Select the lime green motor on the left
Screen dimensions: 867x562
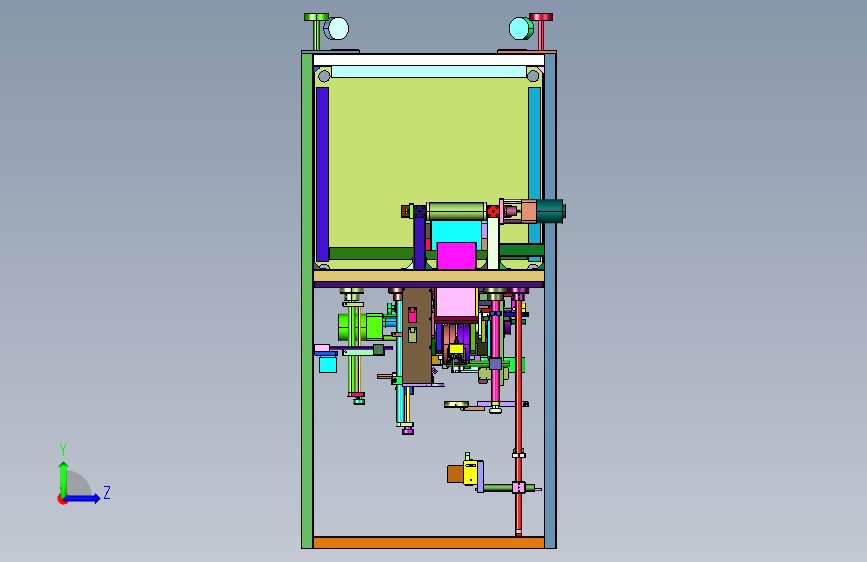point(361,326)
